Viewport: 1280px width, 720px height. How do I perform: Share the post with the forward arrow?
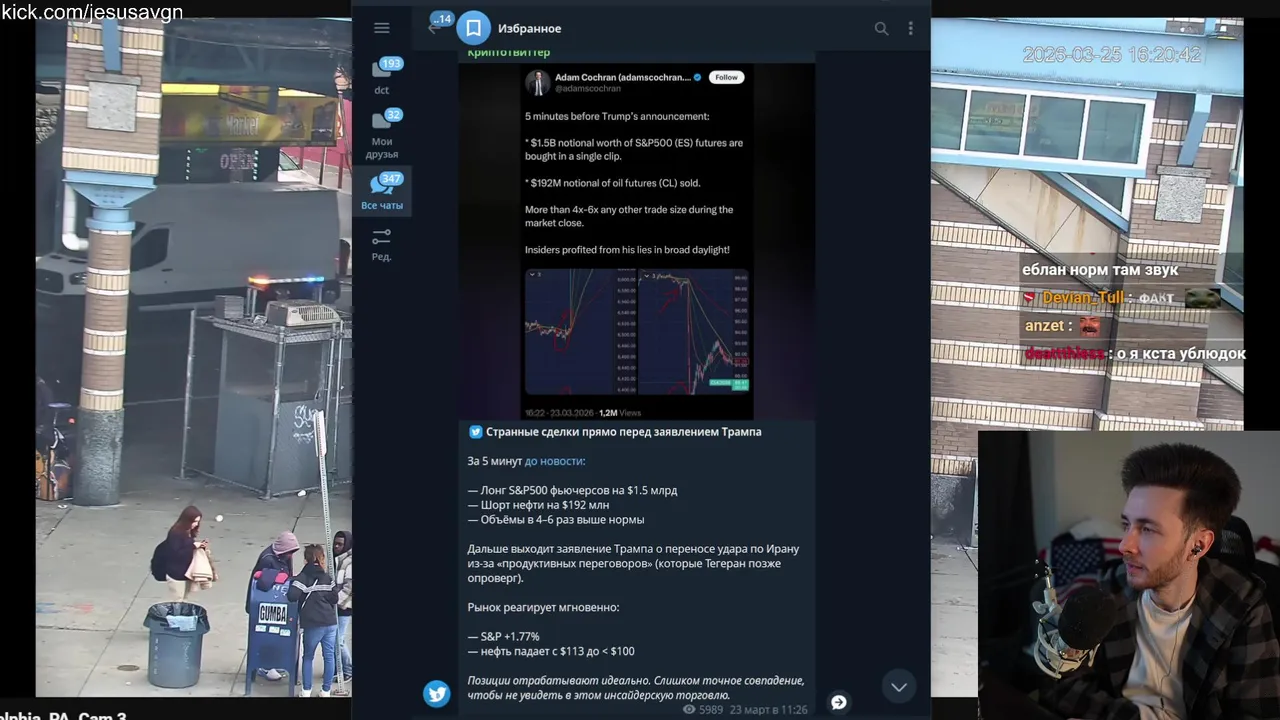click(x=839, y=702)
